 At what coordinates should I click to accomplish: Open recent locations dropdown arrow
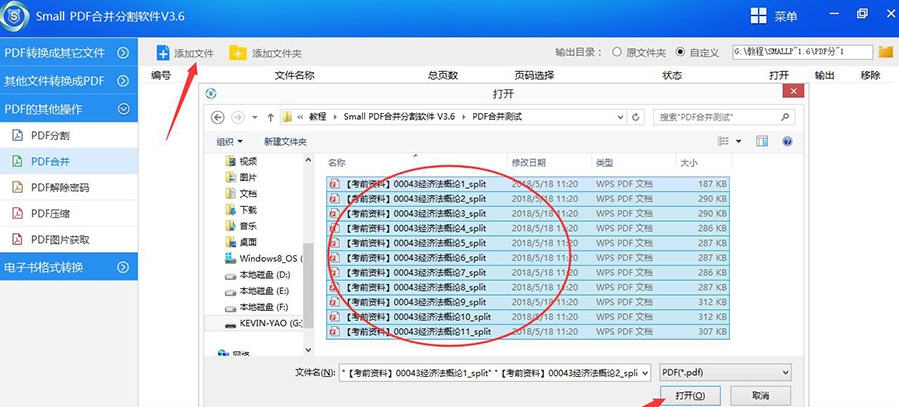coord(255,117)
